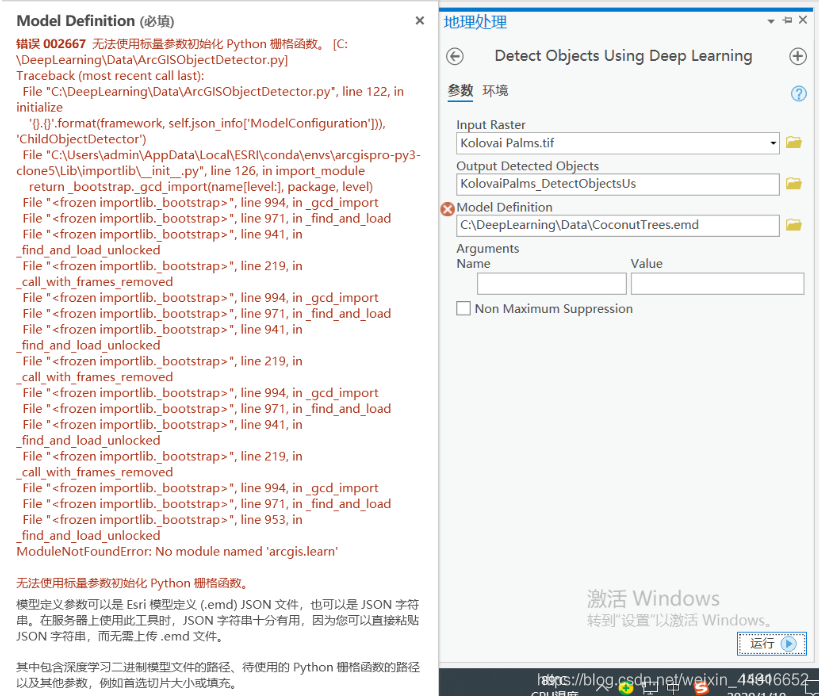Expand the Input Raster dropdown list
Viewport: 819px width, 699px height.
[x=773, y=143]
